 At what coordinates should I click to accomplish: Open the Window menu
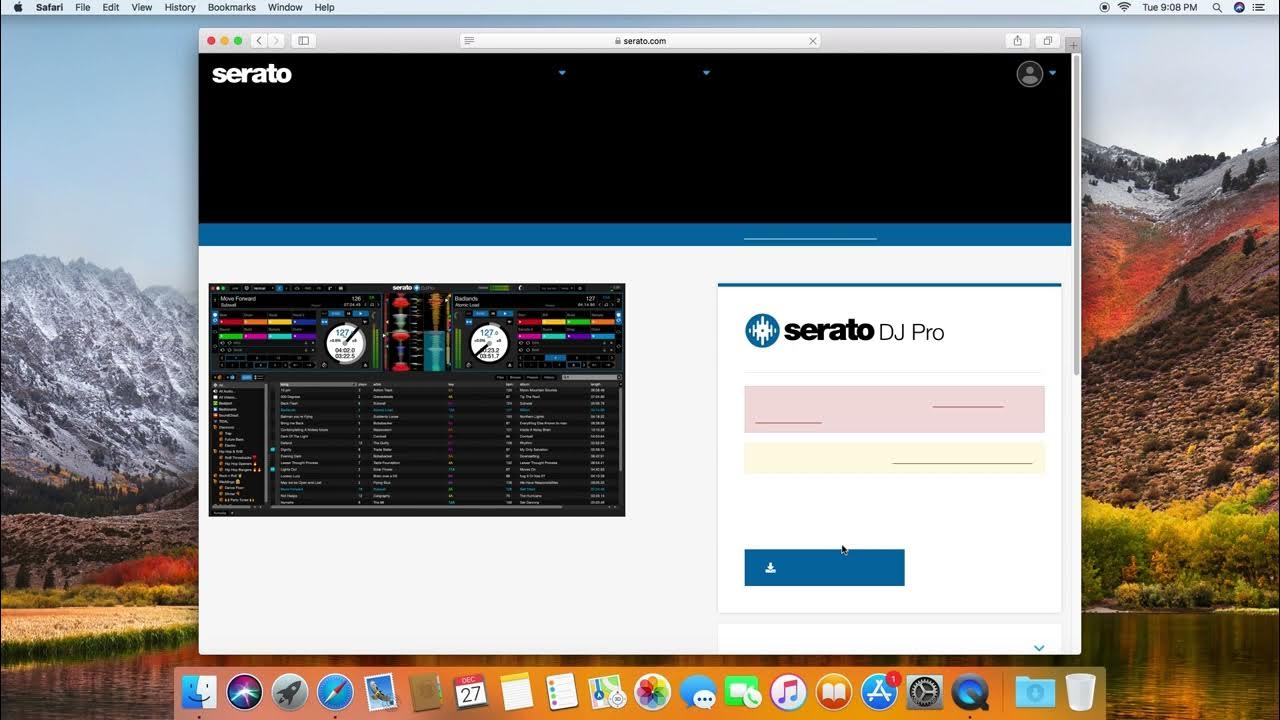pyautogui.click(x=285, y=7)
